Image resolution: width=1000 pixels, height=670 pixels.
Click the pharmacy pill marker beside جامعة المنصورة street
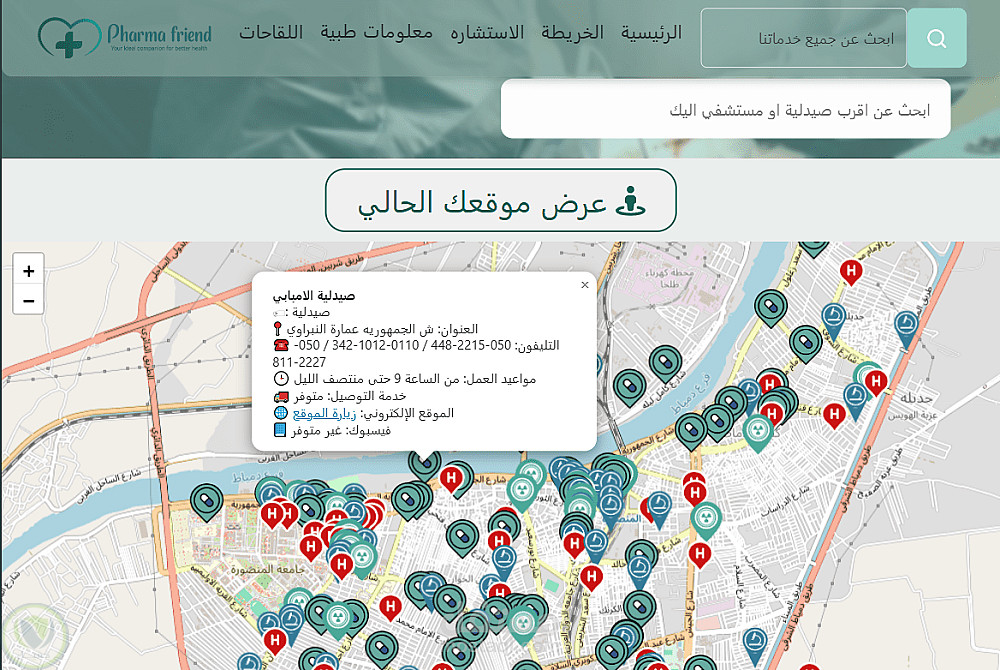[x=207, y=500]
